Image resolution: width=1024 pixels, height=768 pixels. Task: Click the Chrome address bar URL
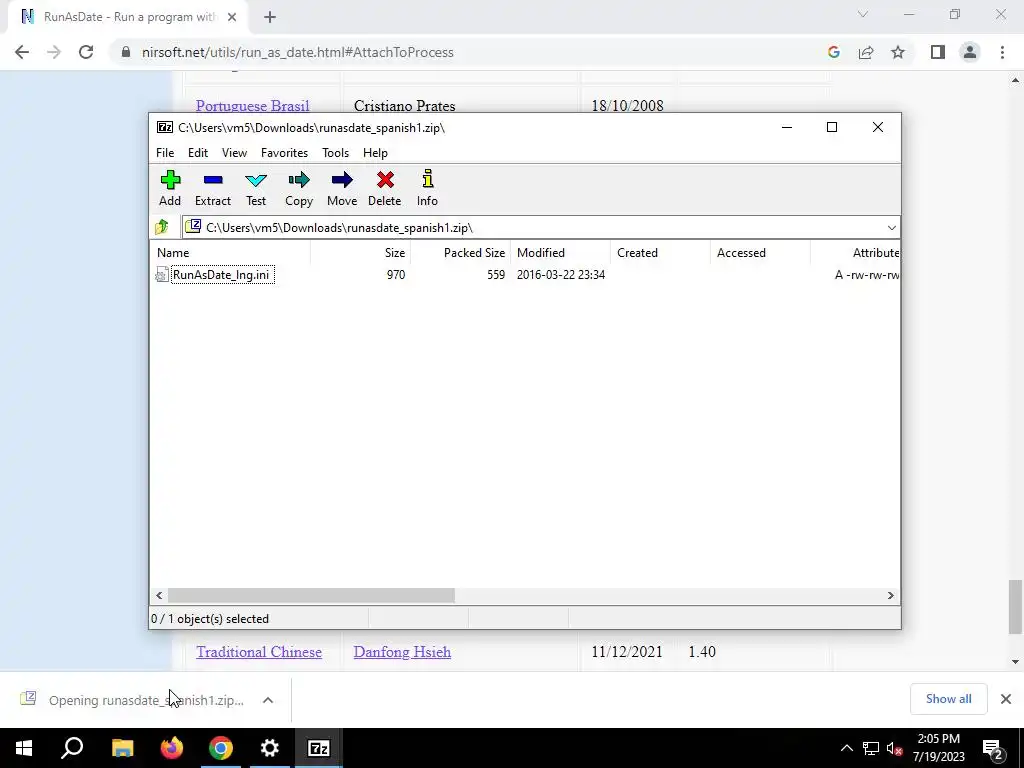(x=297, y=52)
